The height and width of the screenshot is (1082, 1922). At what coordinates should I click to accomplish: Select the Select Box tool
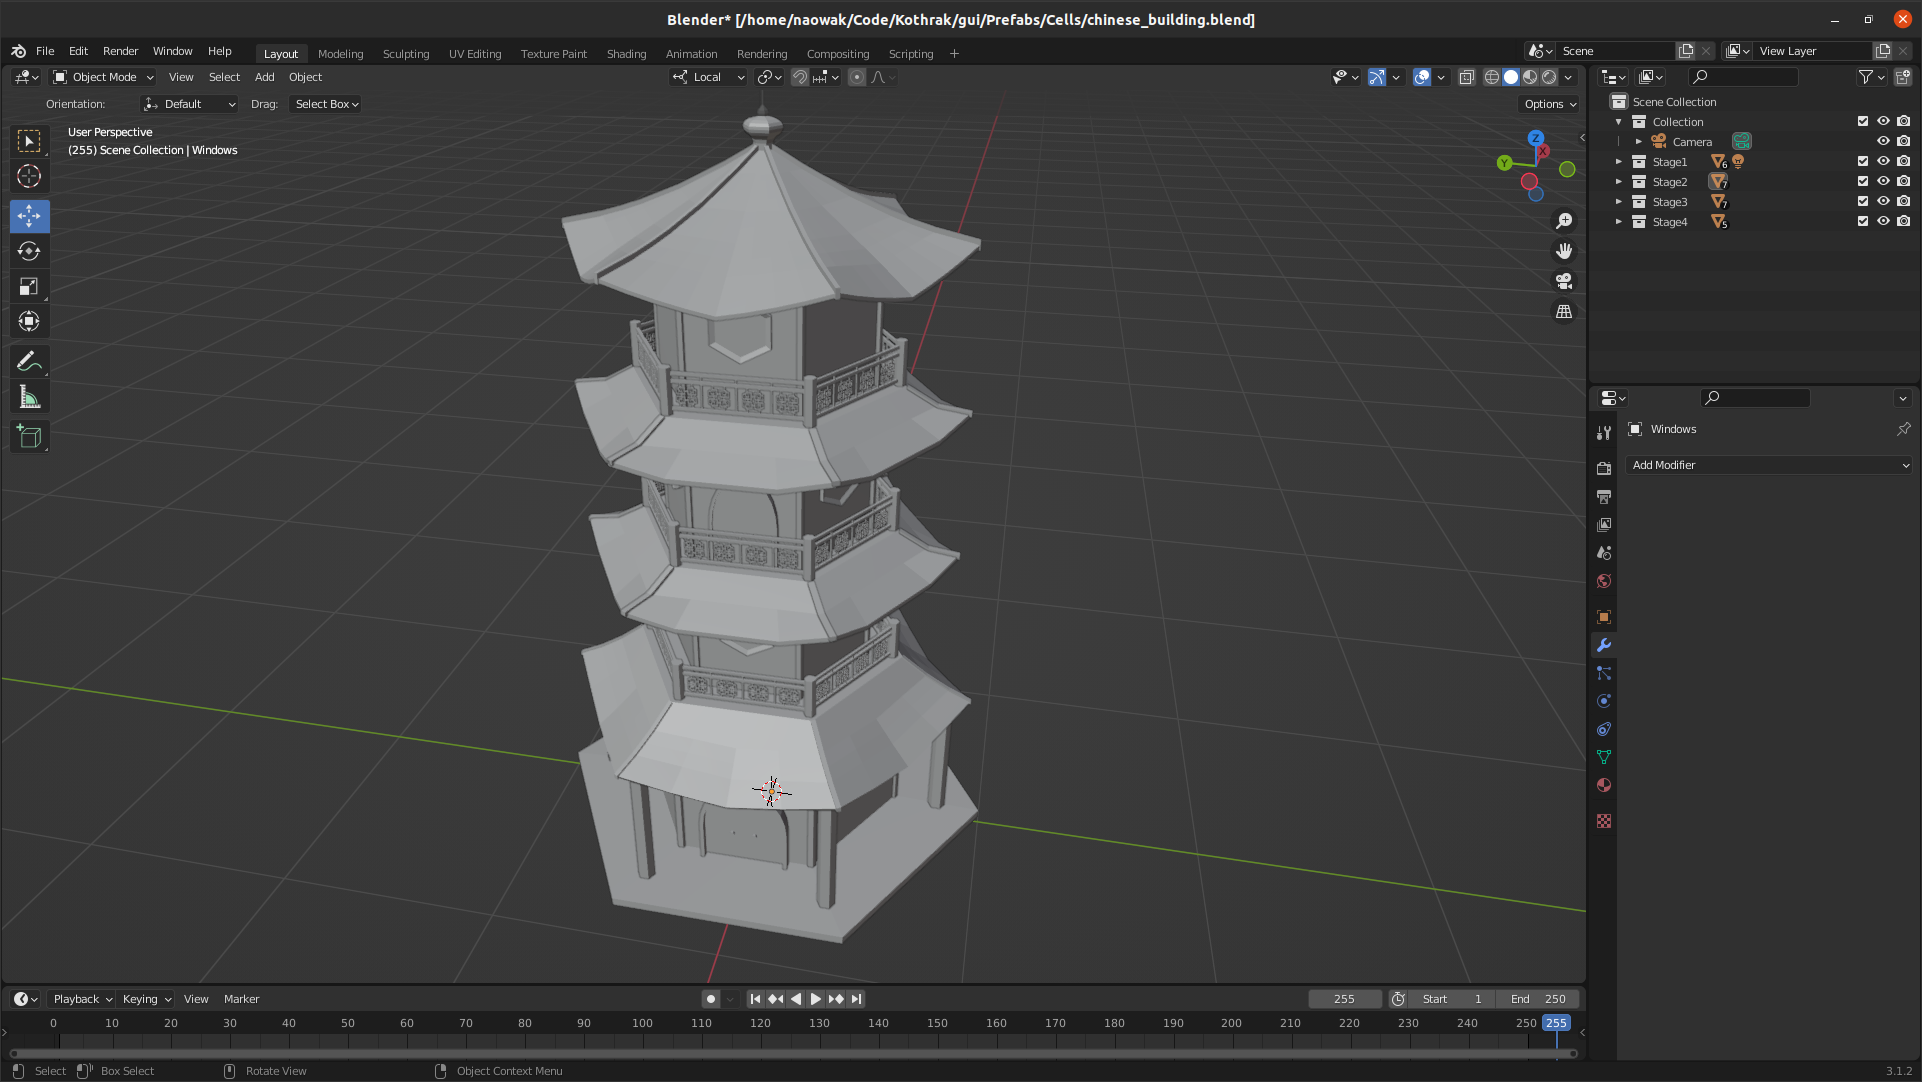click(29, 141)
